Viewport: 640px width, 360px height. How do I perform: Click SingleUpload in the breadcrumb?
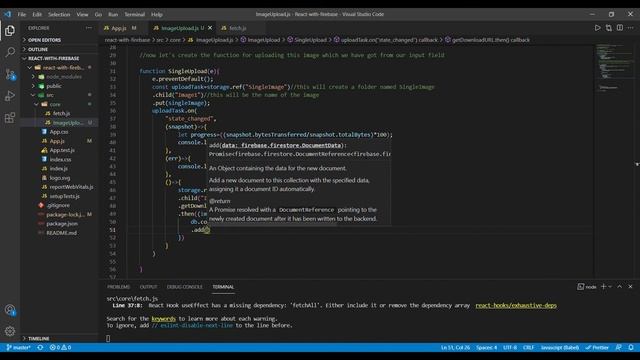click(x=310, y=40)
